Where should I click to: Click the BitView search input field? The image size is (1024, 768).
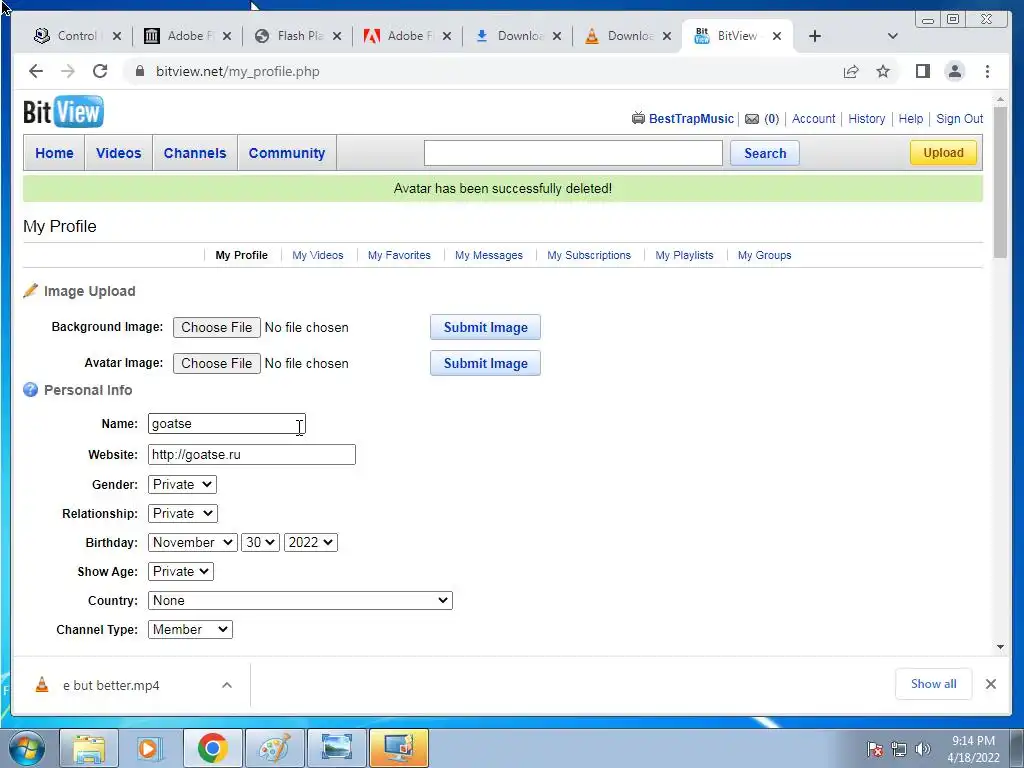tap(573, 153)
